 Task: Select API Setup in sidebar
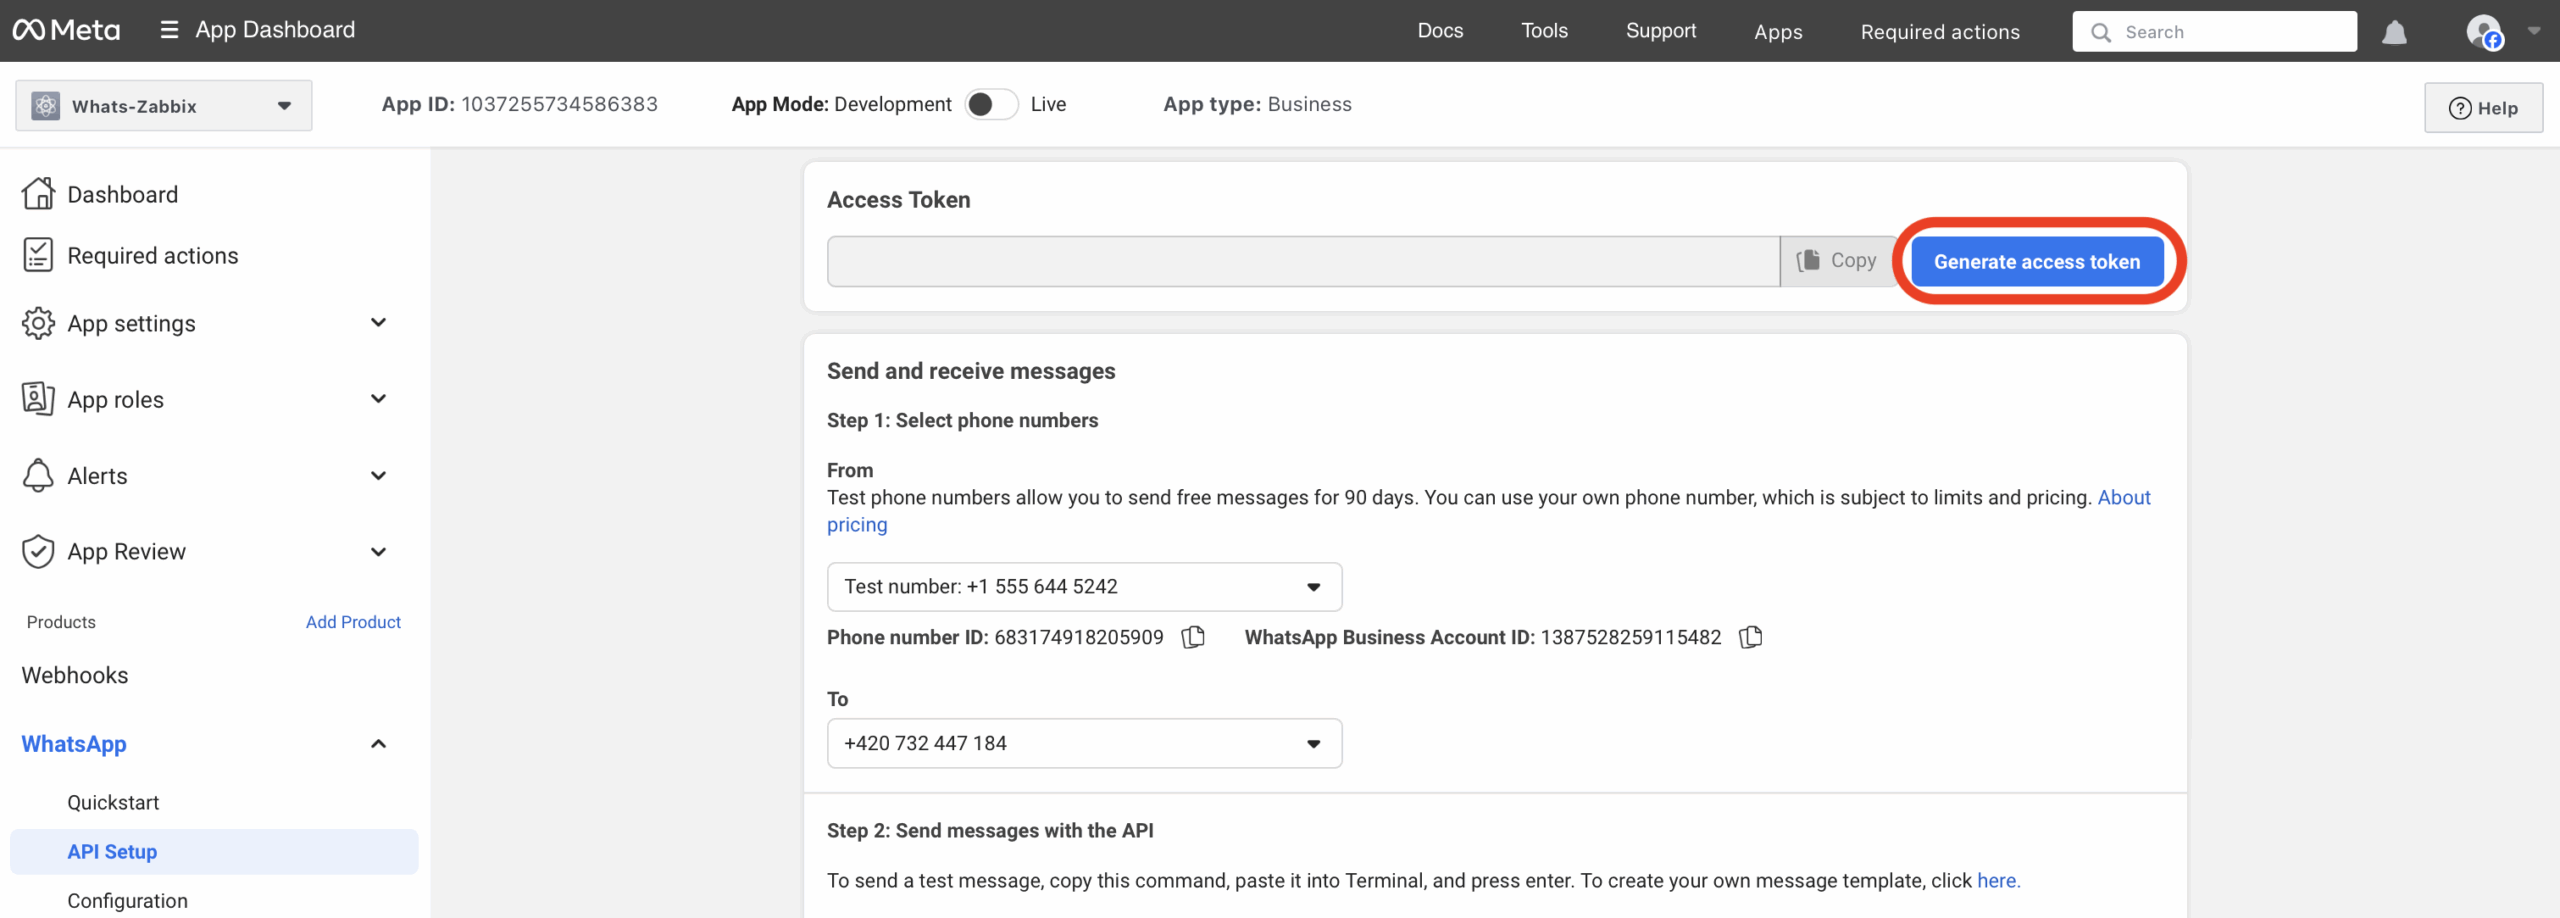214,852
